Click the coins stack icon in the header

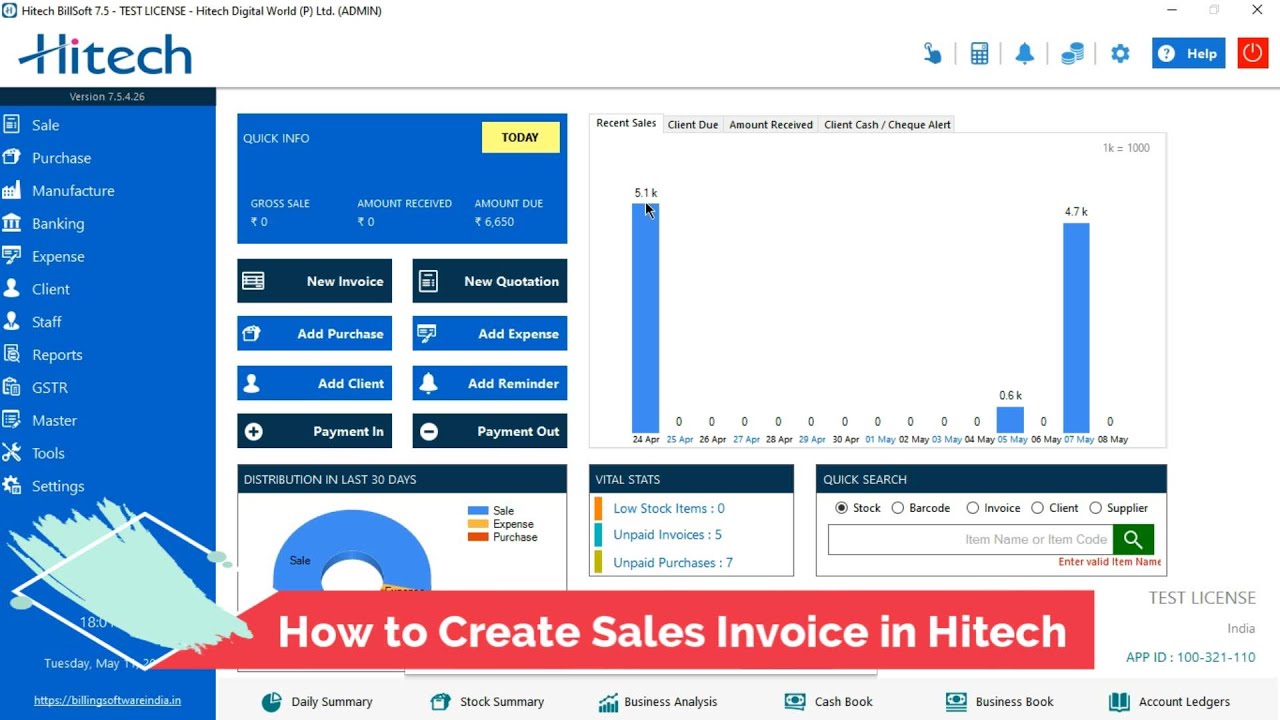(1072, 54)
